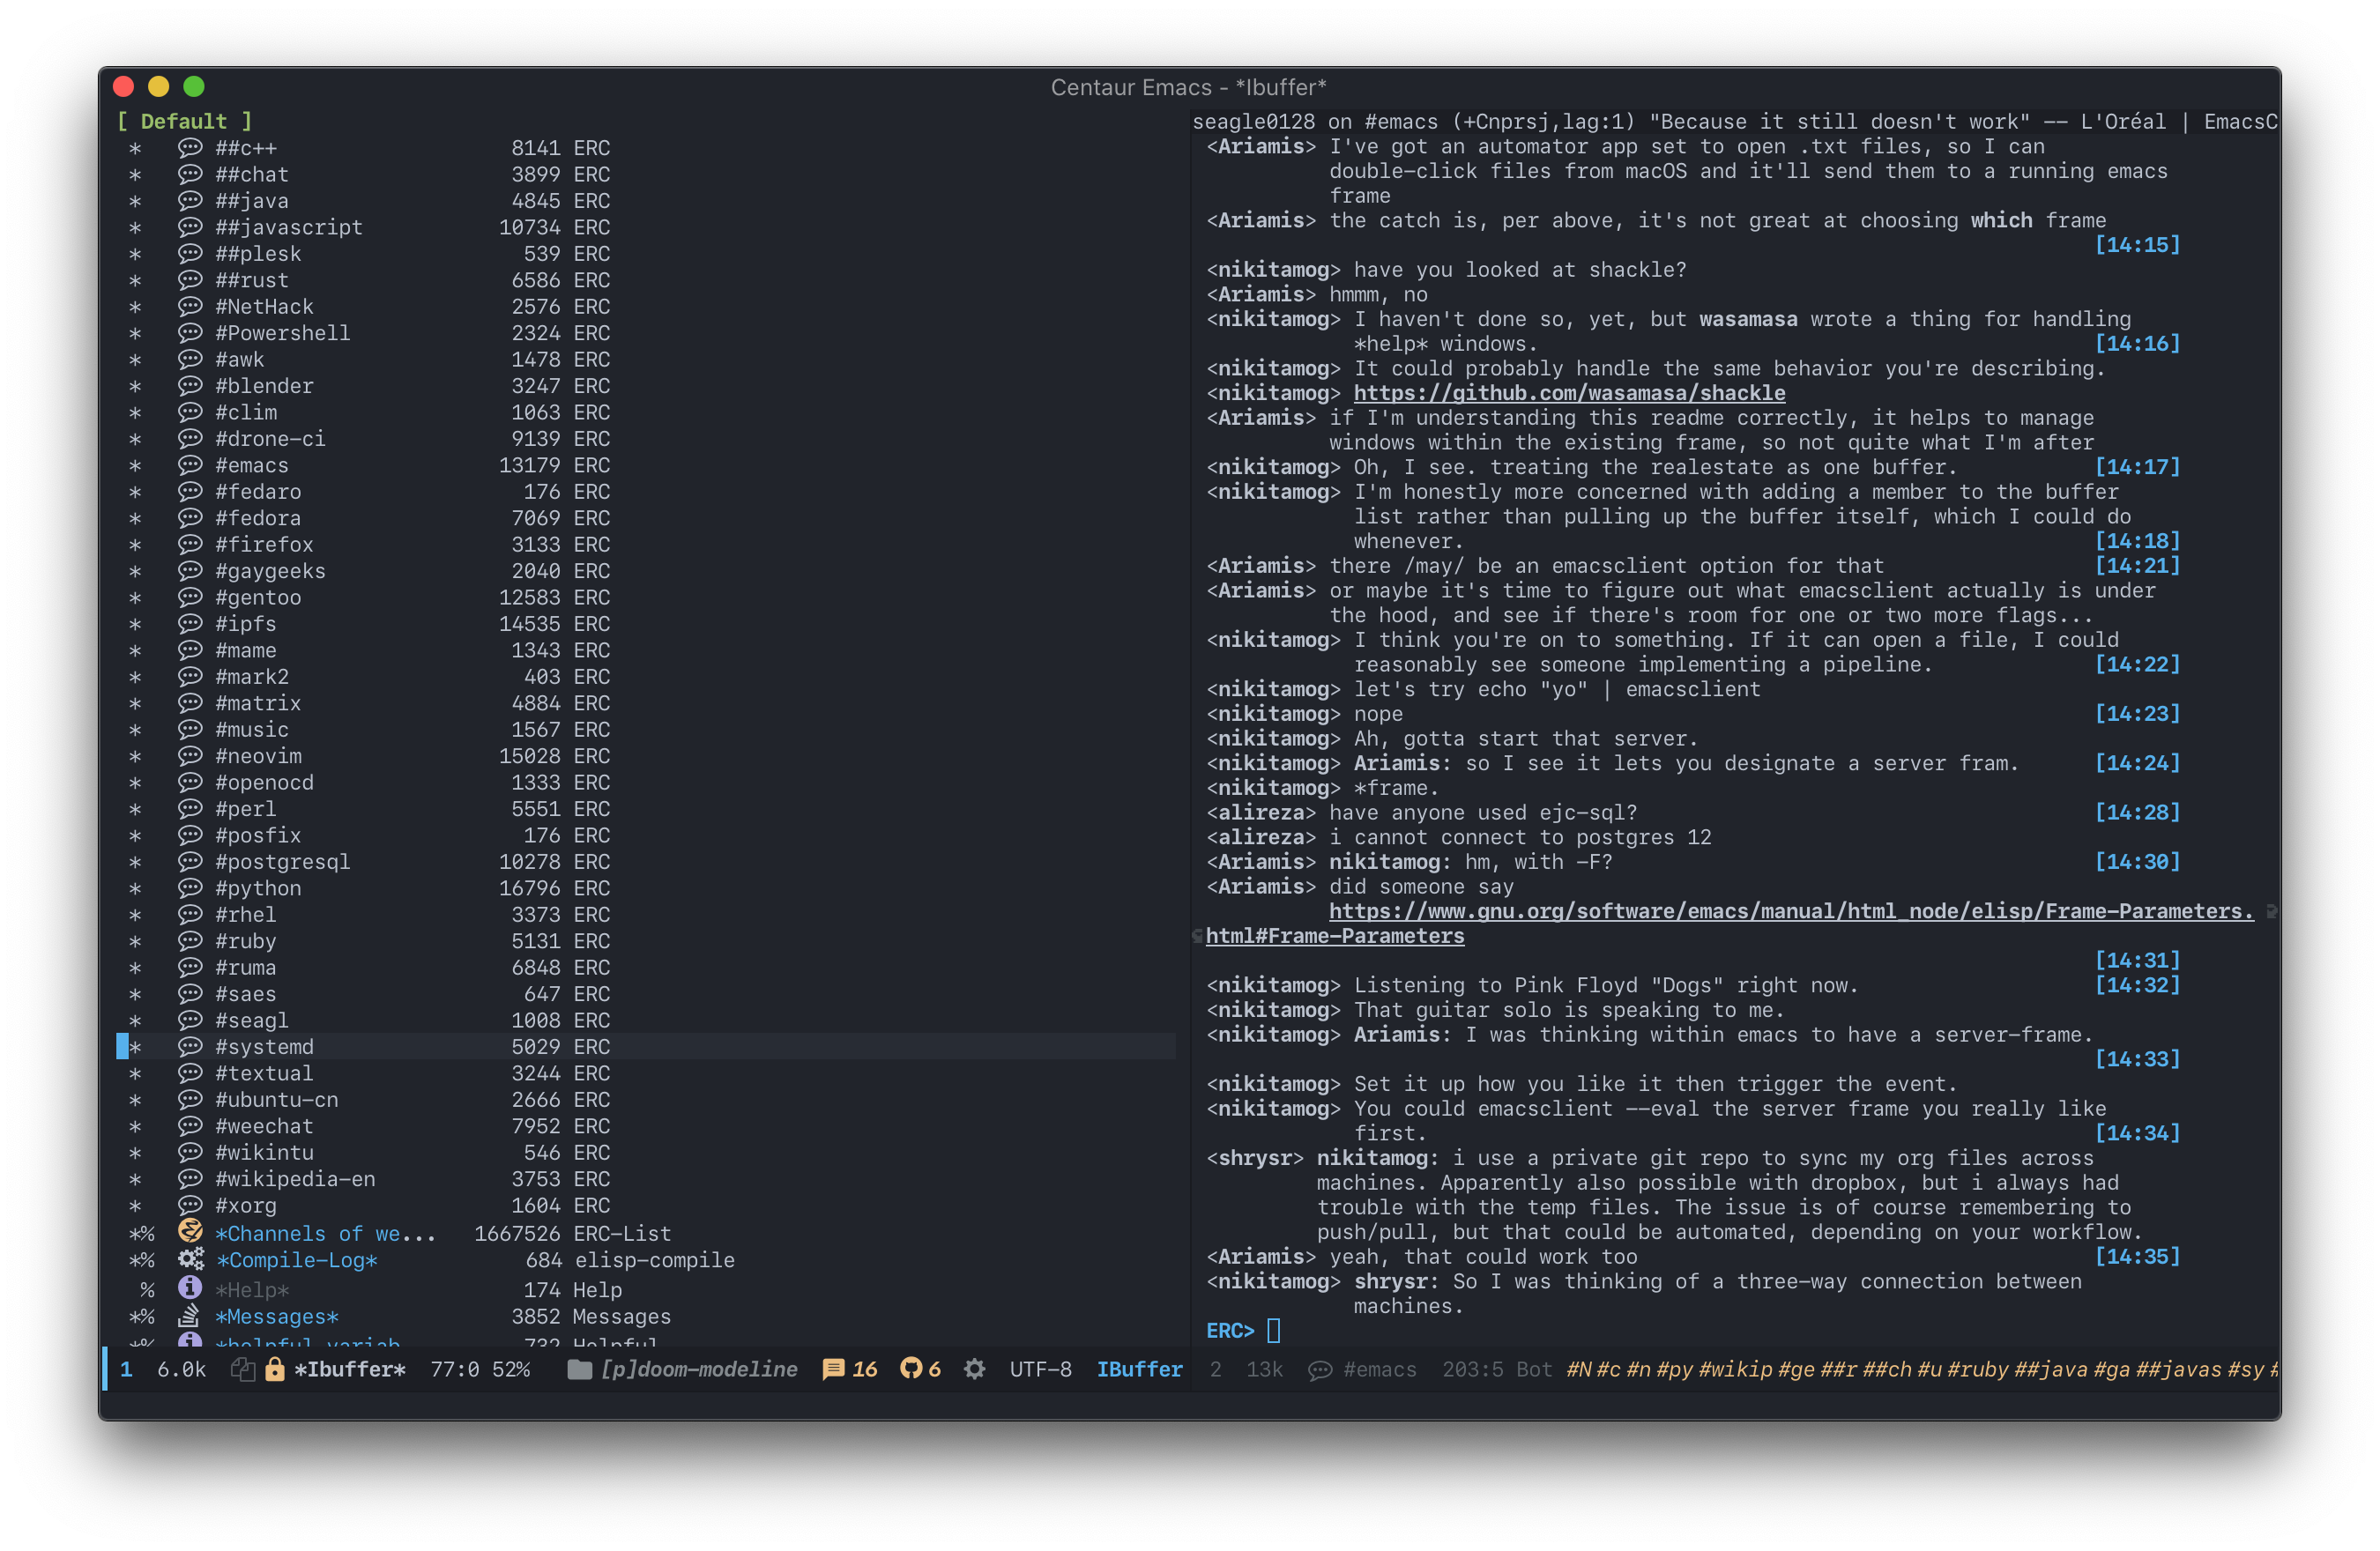Image resolution: width=2380 pixels, height=1551 pixels.
Task: Click the buffers copy icon in modeline
Action: pyautogui.click(x=242, y=1369)
